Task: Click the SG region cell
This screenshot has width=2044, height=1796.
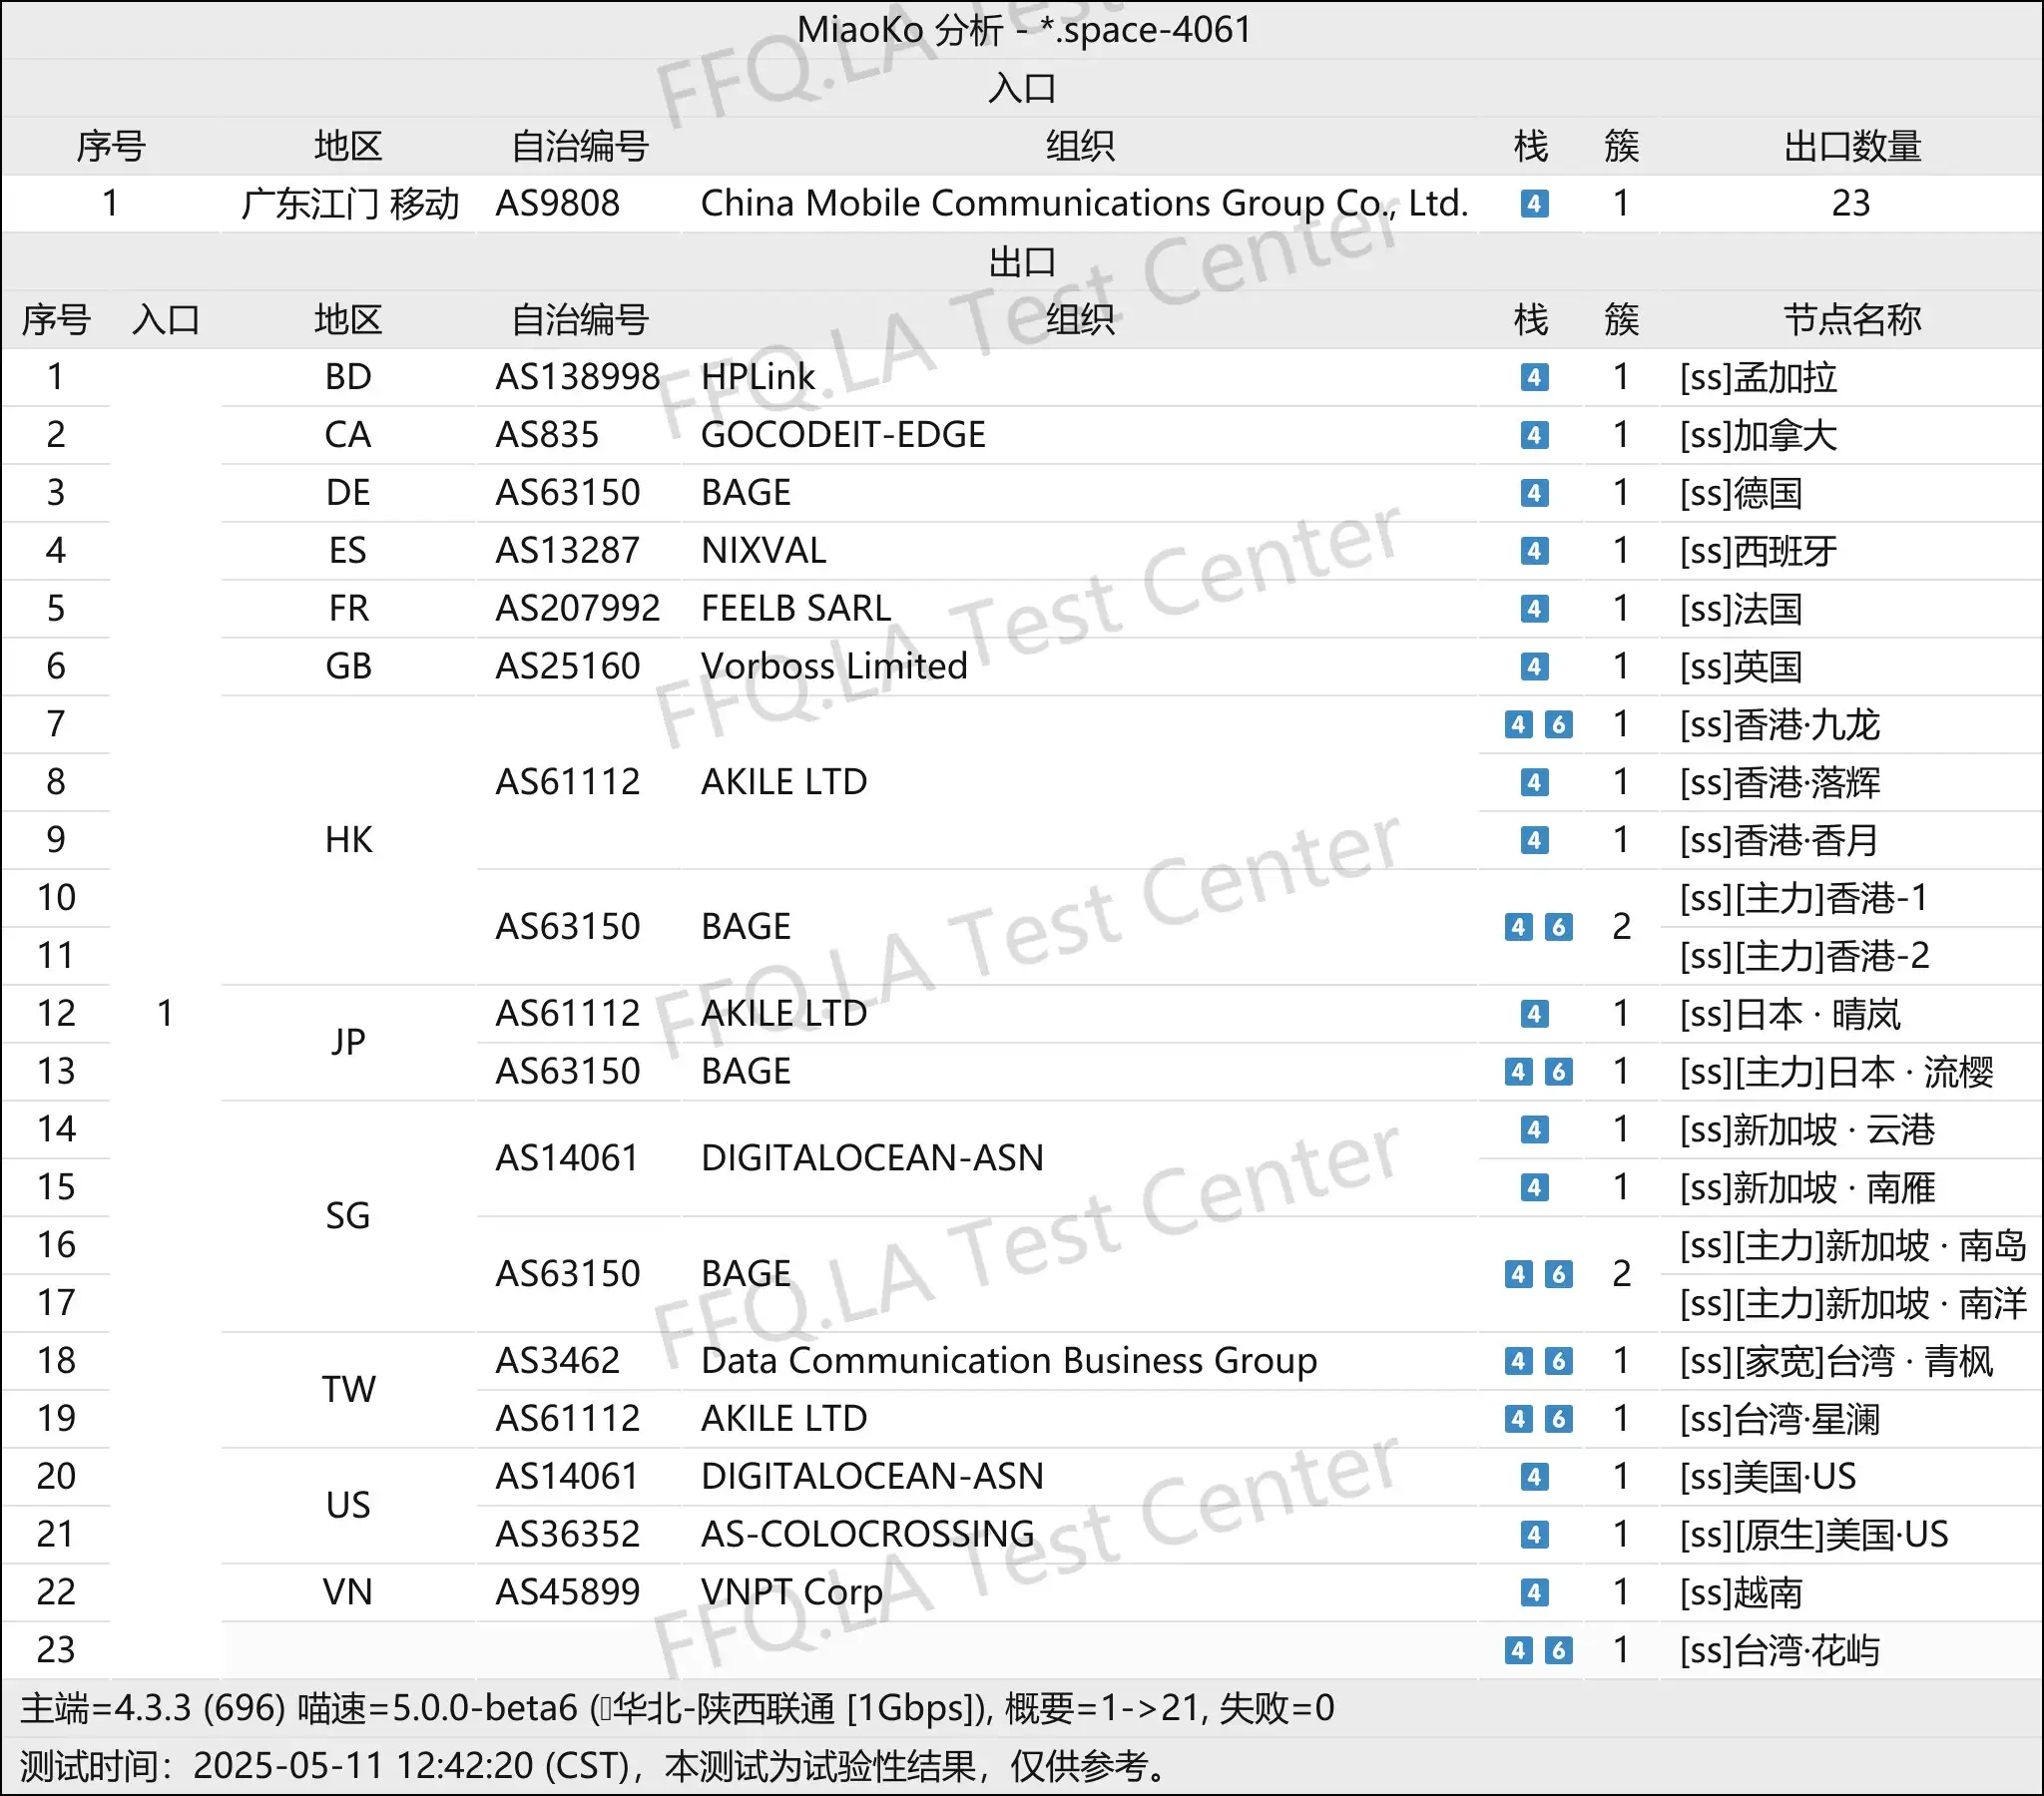Action: click(x=348, y=1217)
